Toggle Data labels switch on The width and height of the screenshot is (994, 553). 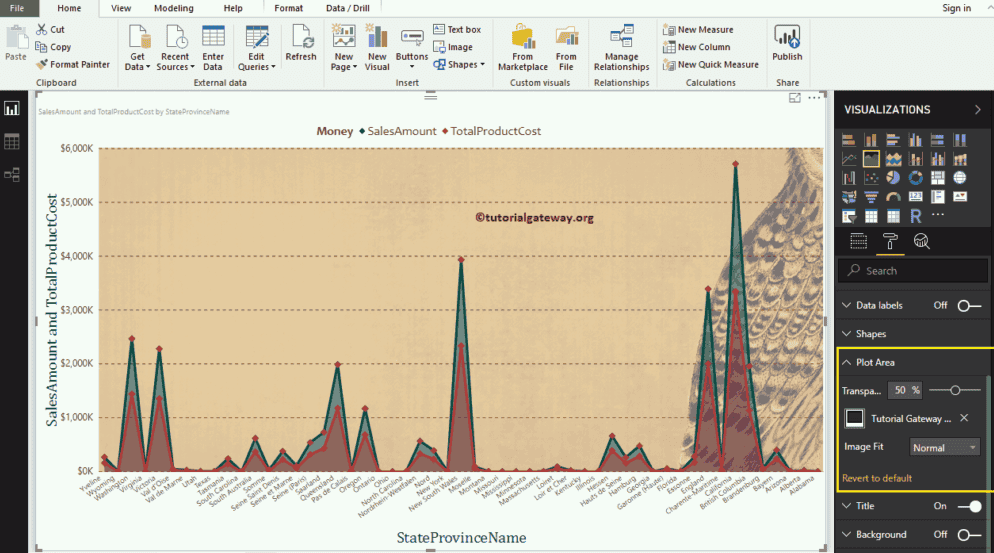(969, 306)
